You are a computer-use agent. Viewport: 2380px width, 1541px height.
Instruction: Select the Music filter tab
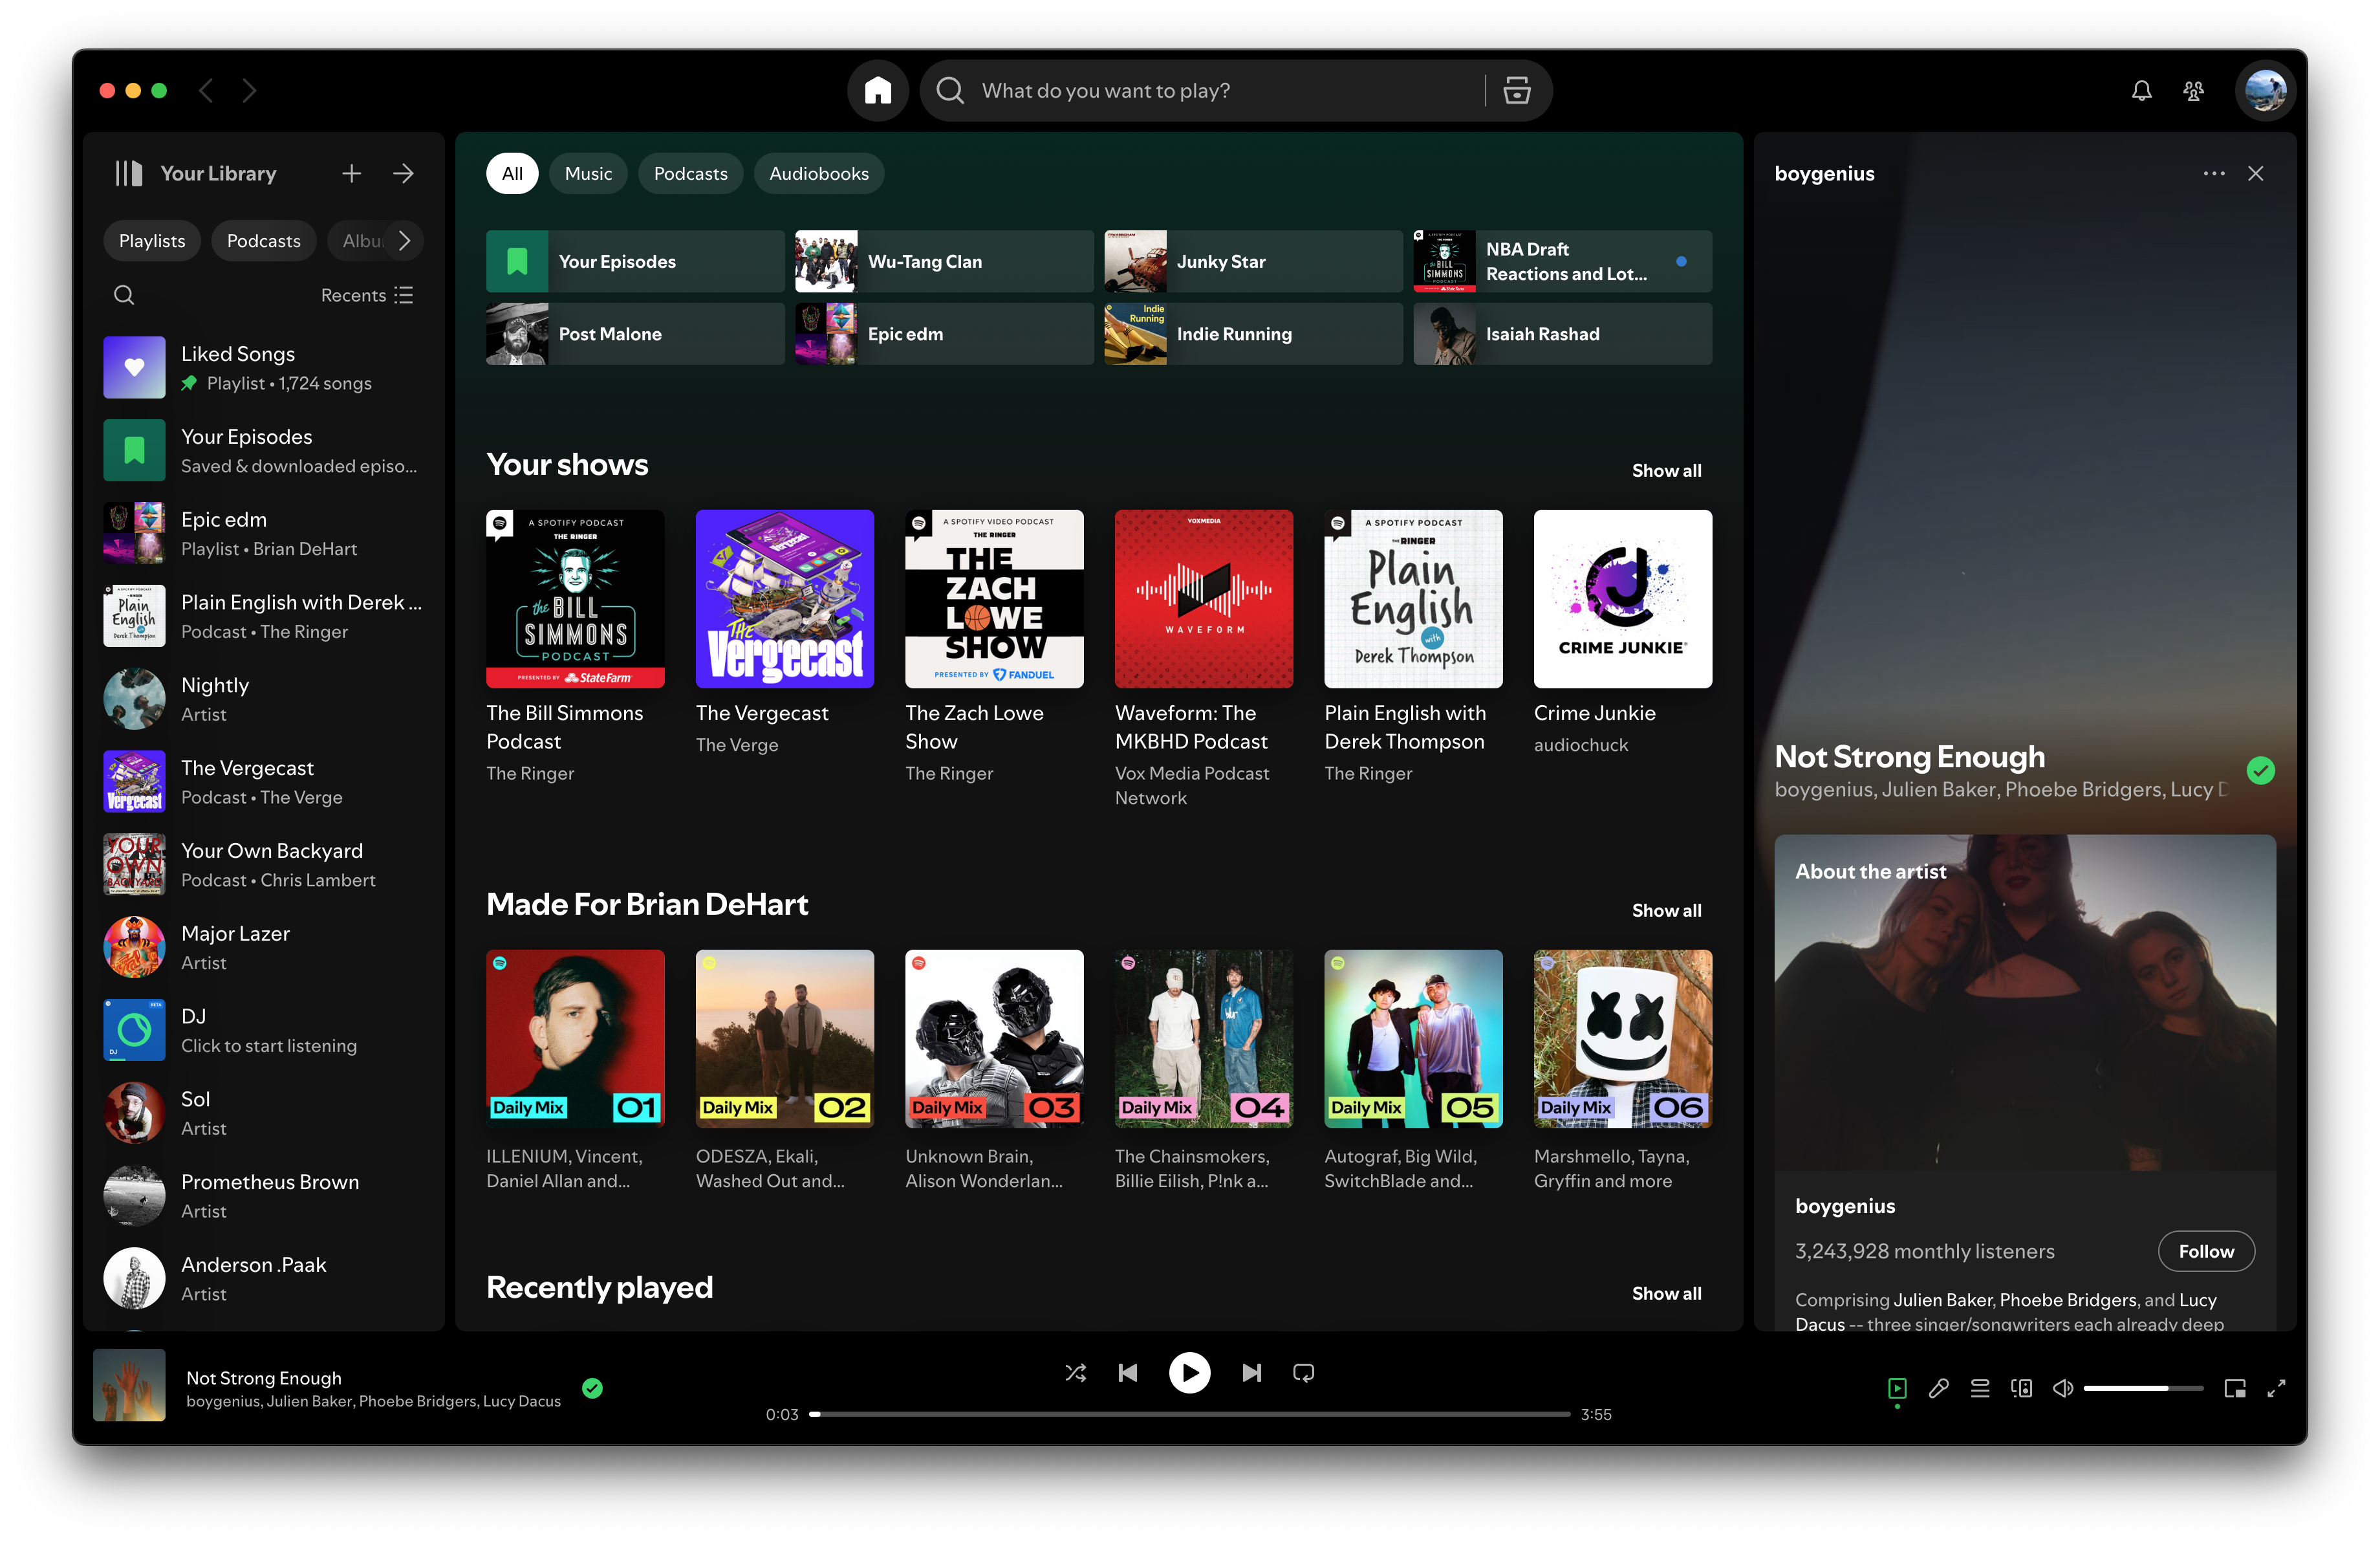(588, 173)
